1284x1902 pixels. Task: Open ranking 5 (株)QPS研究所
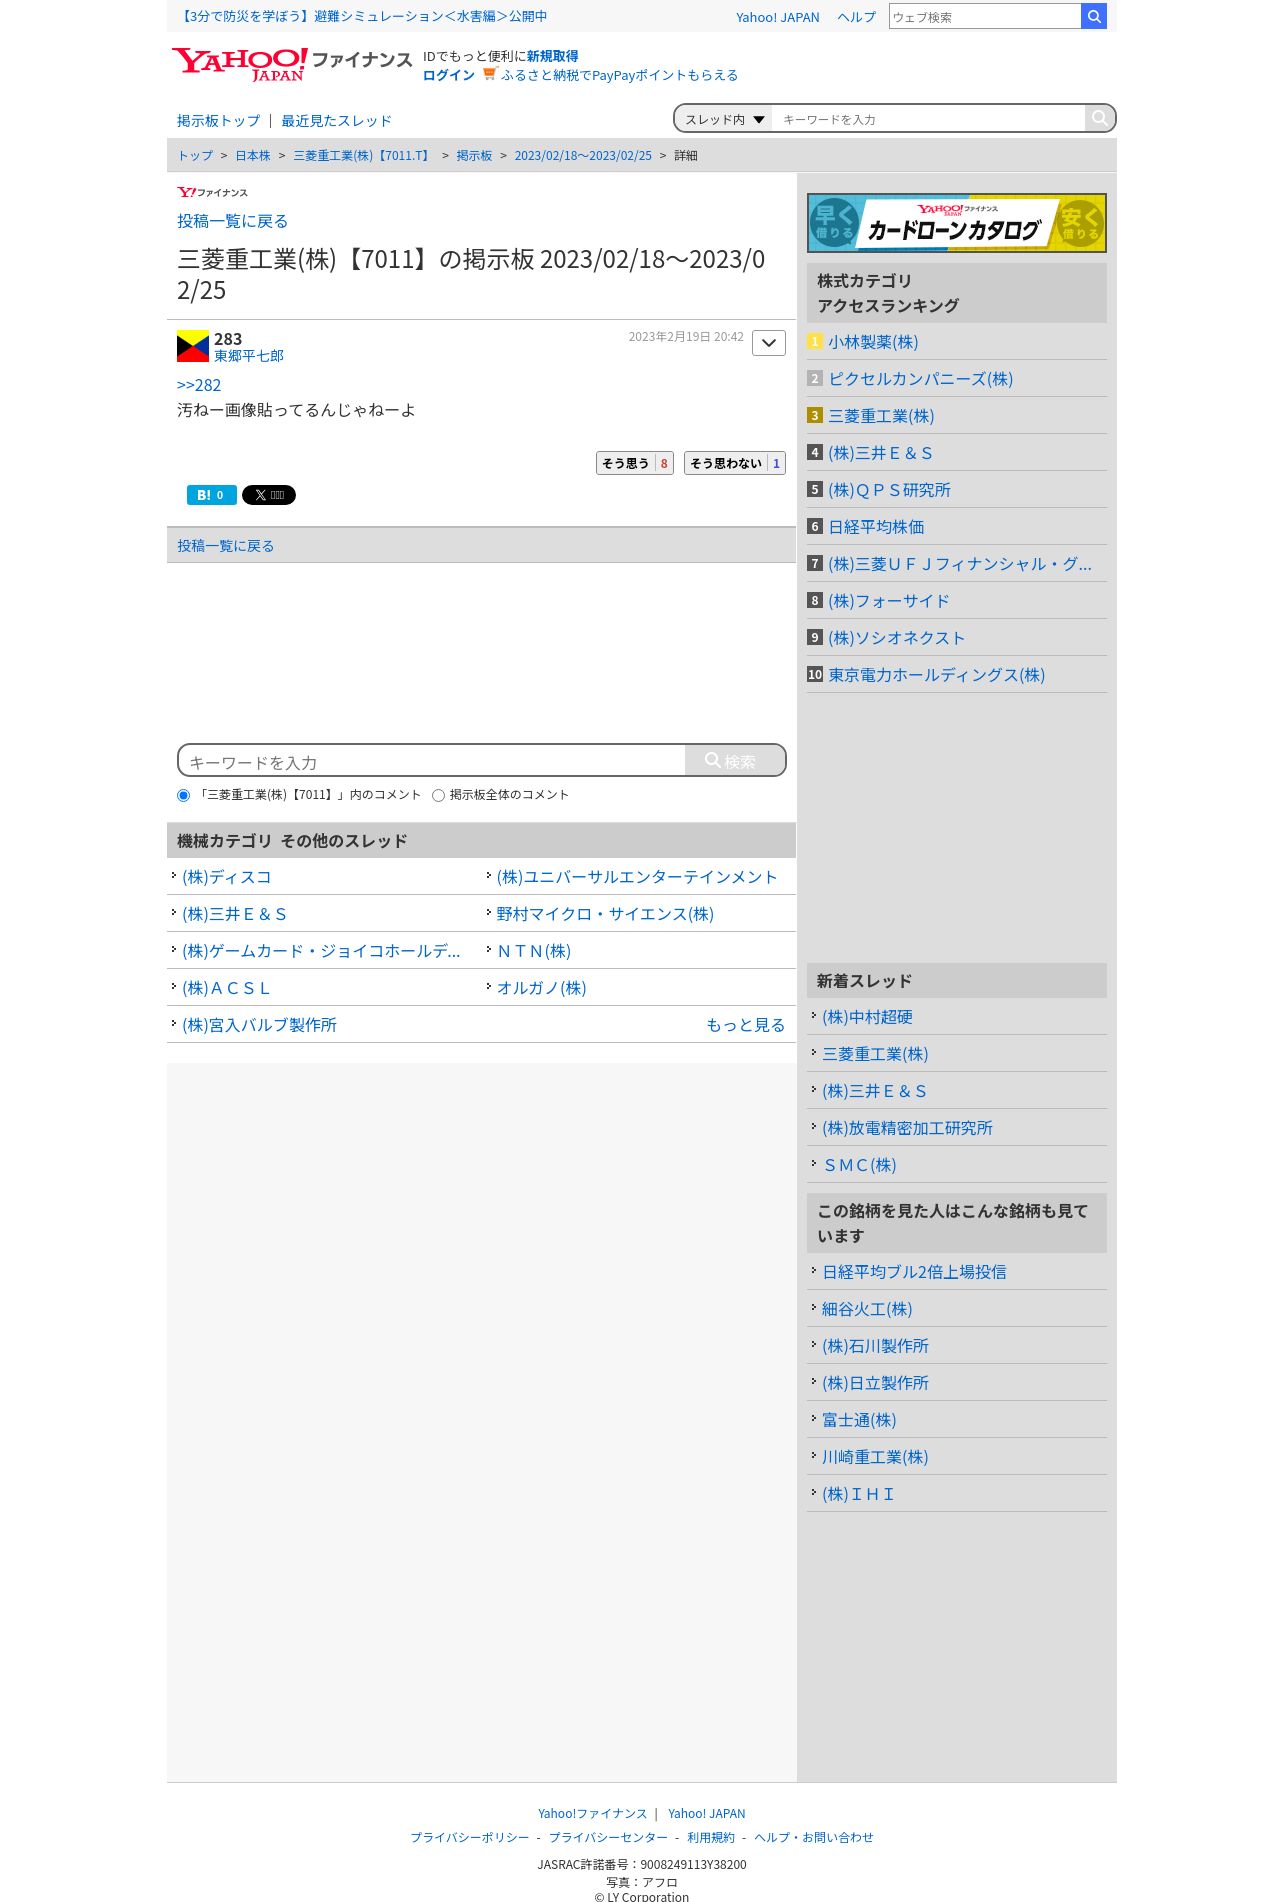tap(890, 490)
